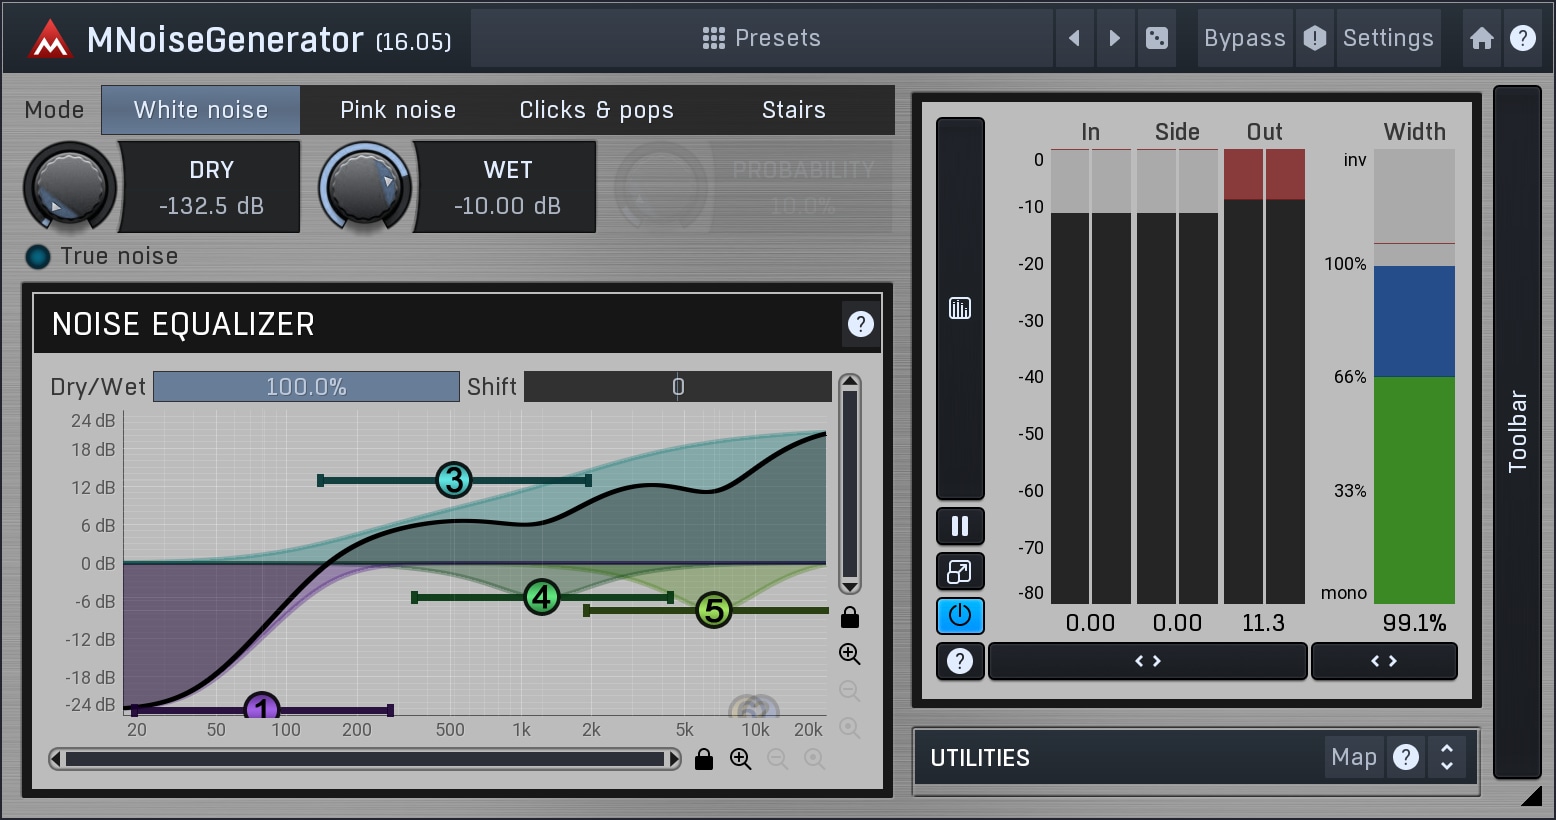Click horizontal scrollbar right arrow

coord(675,759)
